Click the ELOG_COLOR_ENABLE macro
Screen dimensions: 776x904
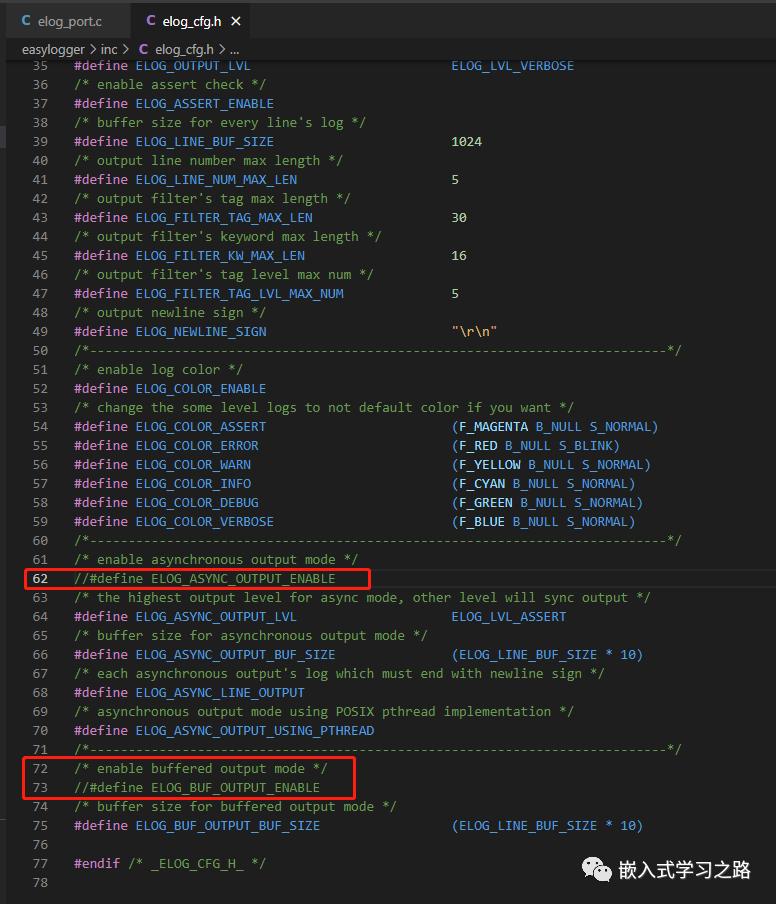[201, 389]
